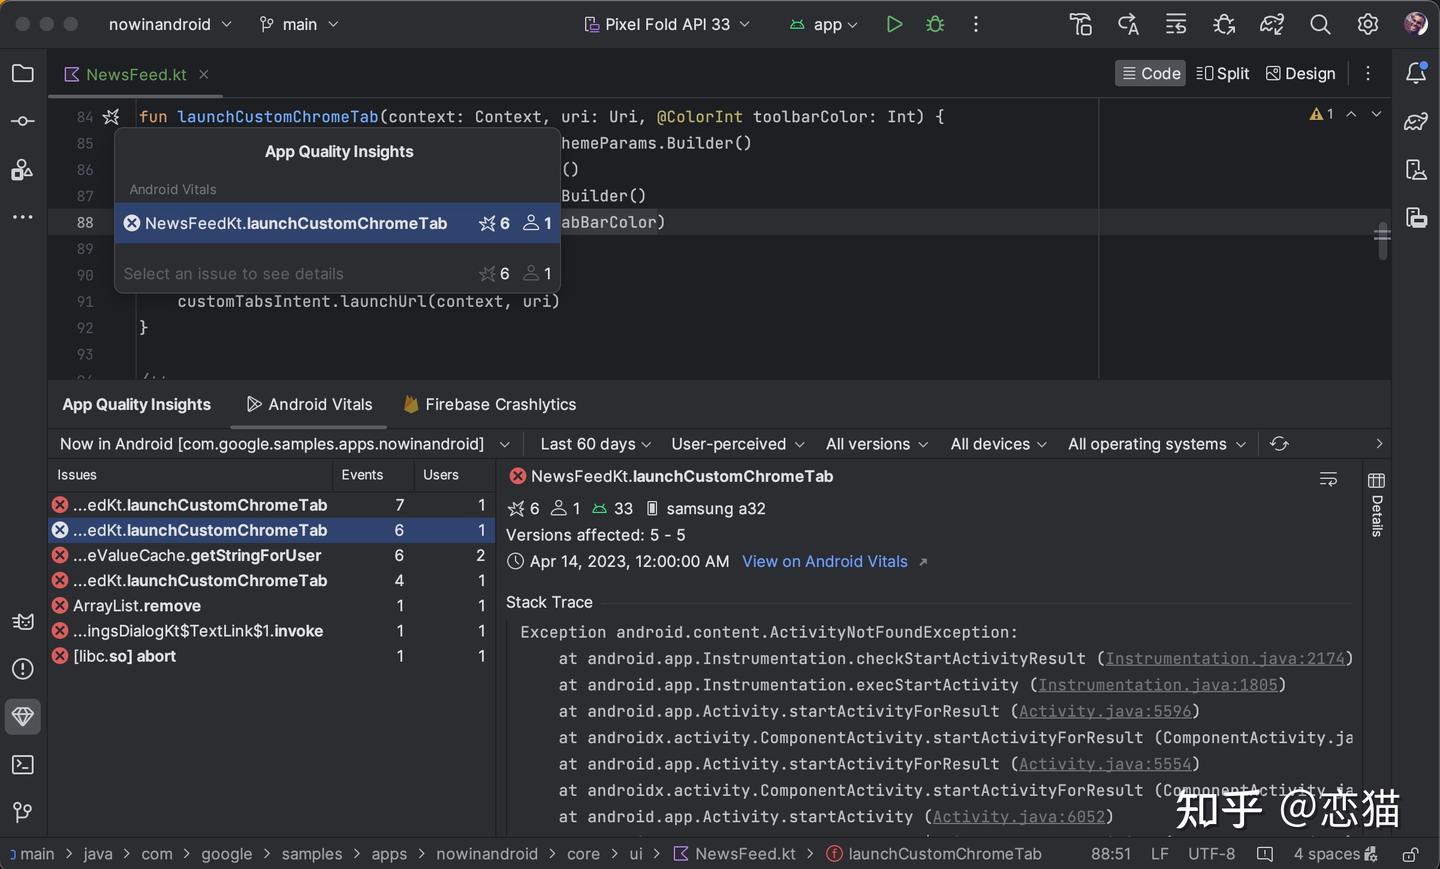Open the View on Android Vitals link
Image resolution: width=1440 pixels, height=869 pixels.
[825, 562]
